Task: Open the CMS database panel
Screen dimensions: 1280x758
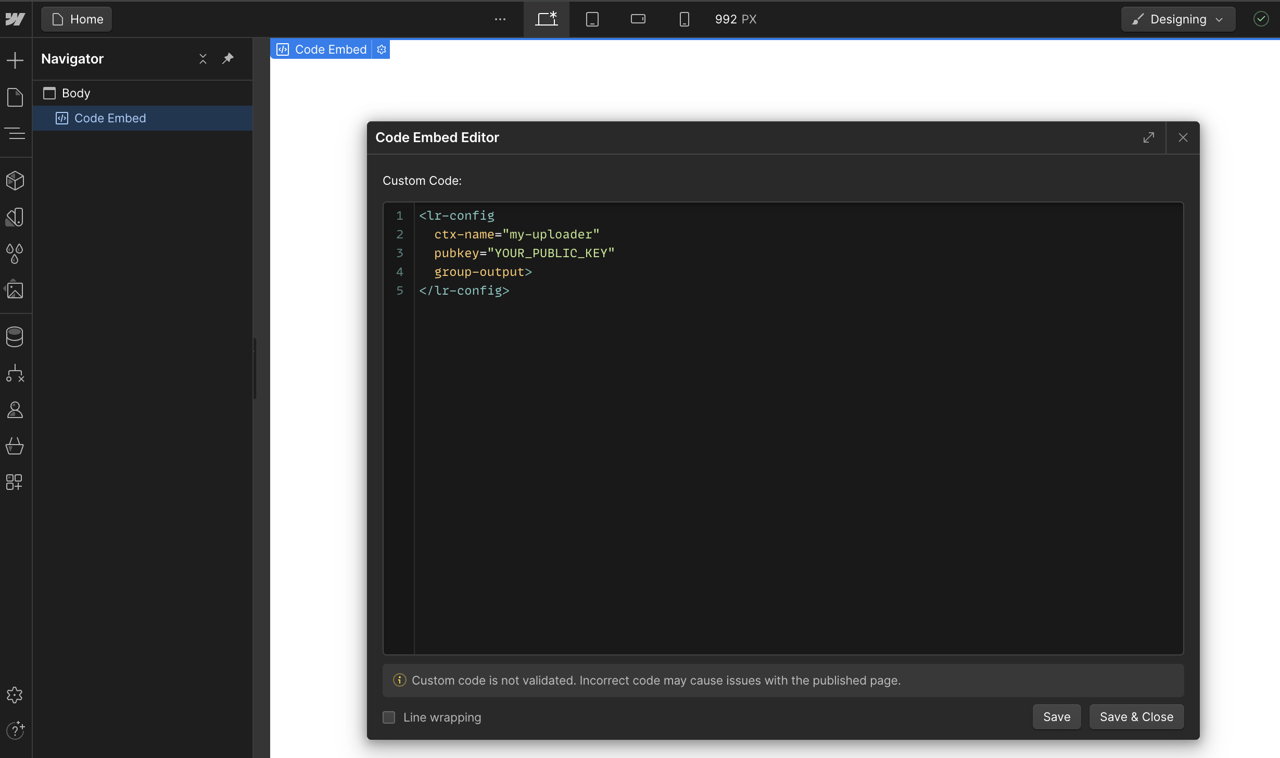Action: coord(15,337)
